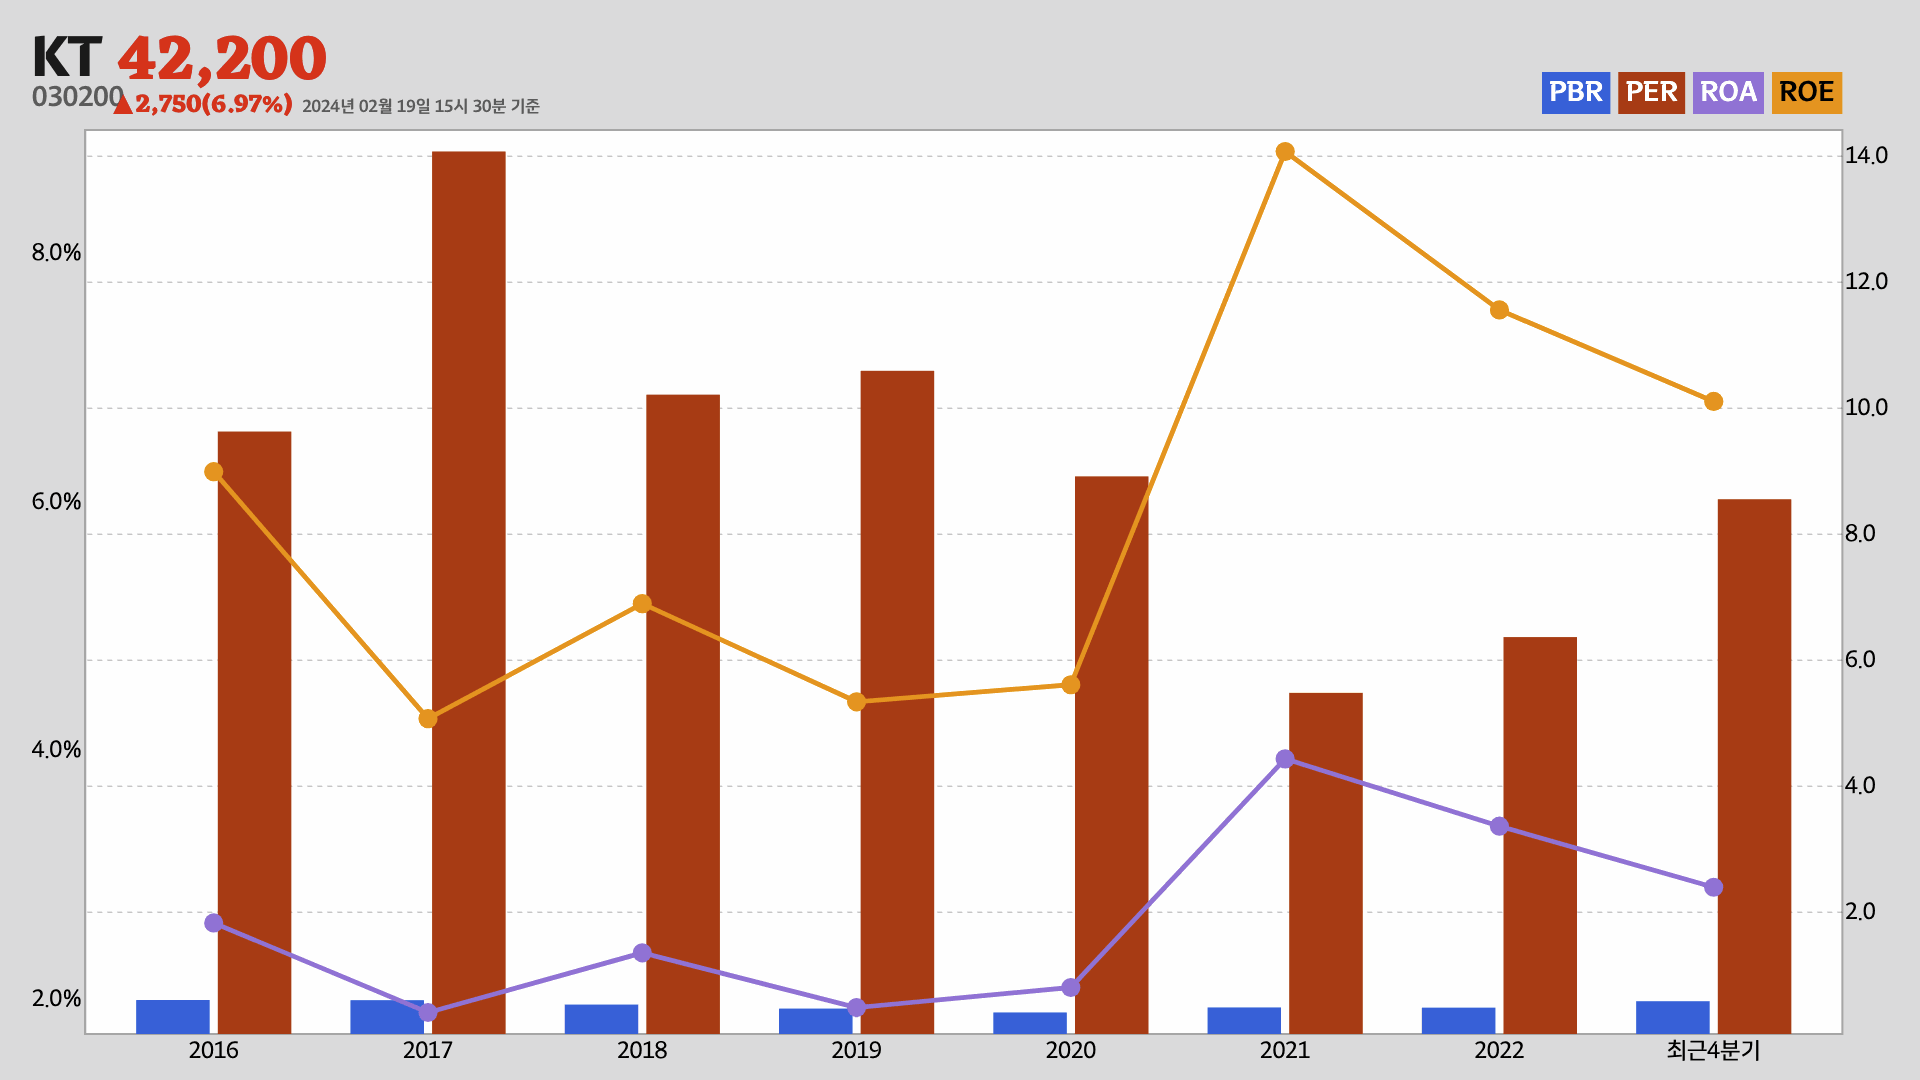Select the 2020 x-axis label
Image resolution: width=1920 pixels, height=1080 pixels.
(x=1070, y=1050)
